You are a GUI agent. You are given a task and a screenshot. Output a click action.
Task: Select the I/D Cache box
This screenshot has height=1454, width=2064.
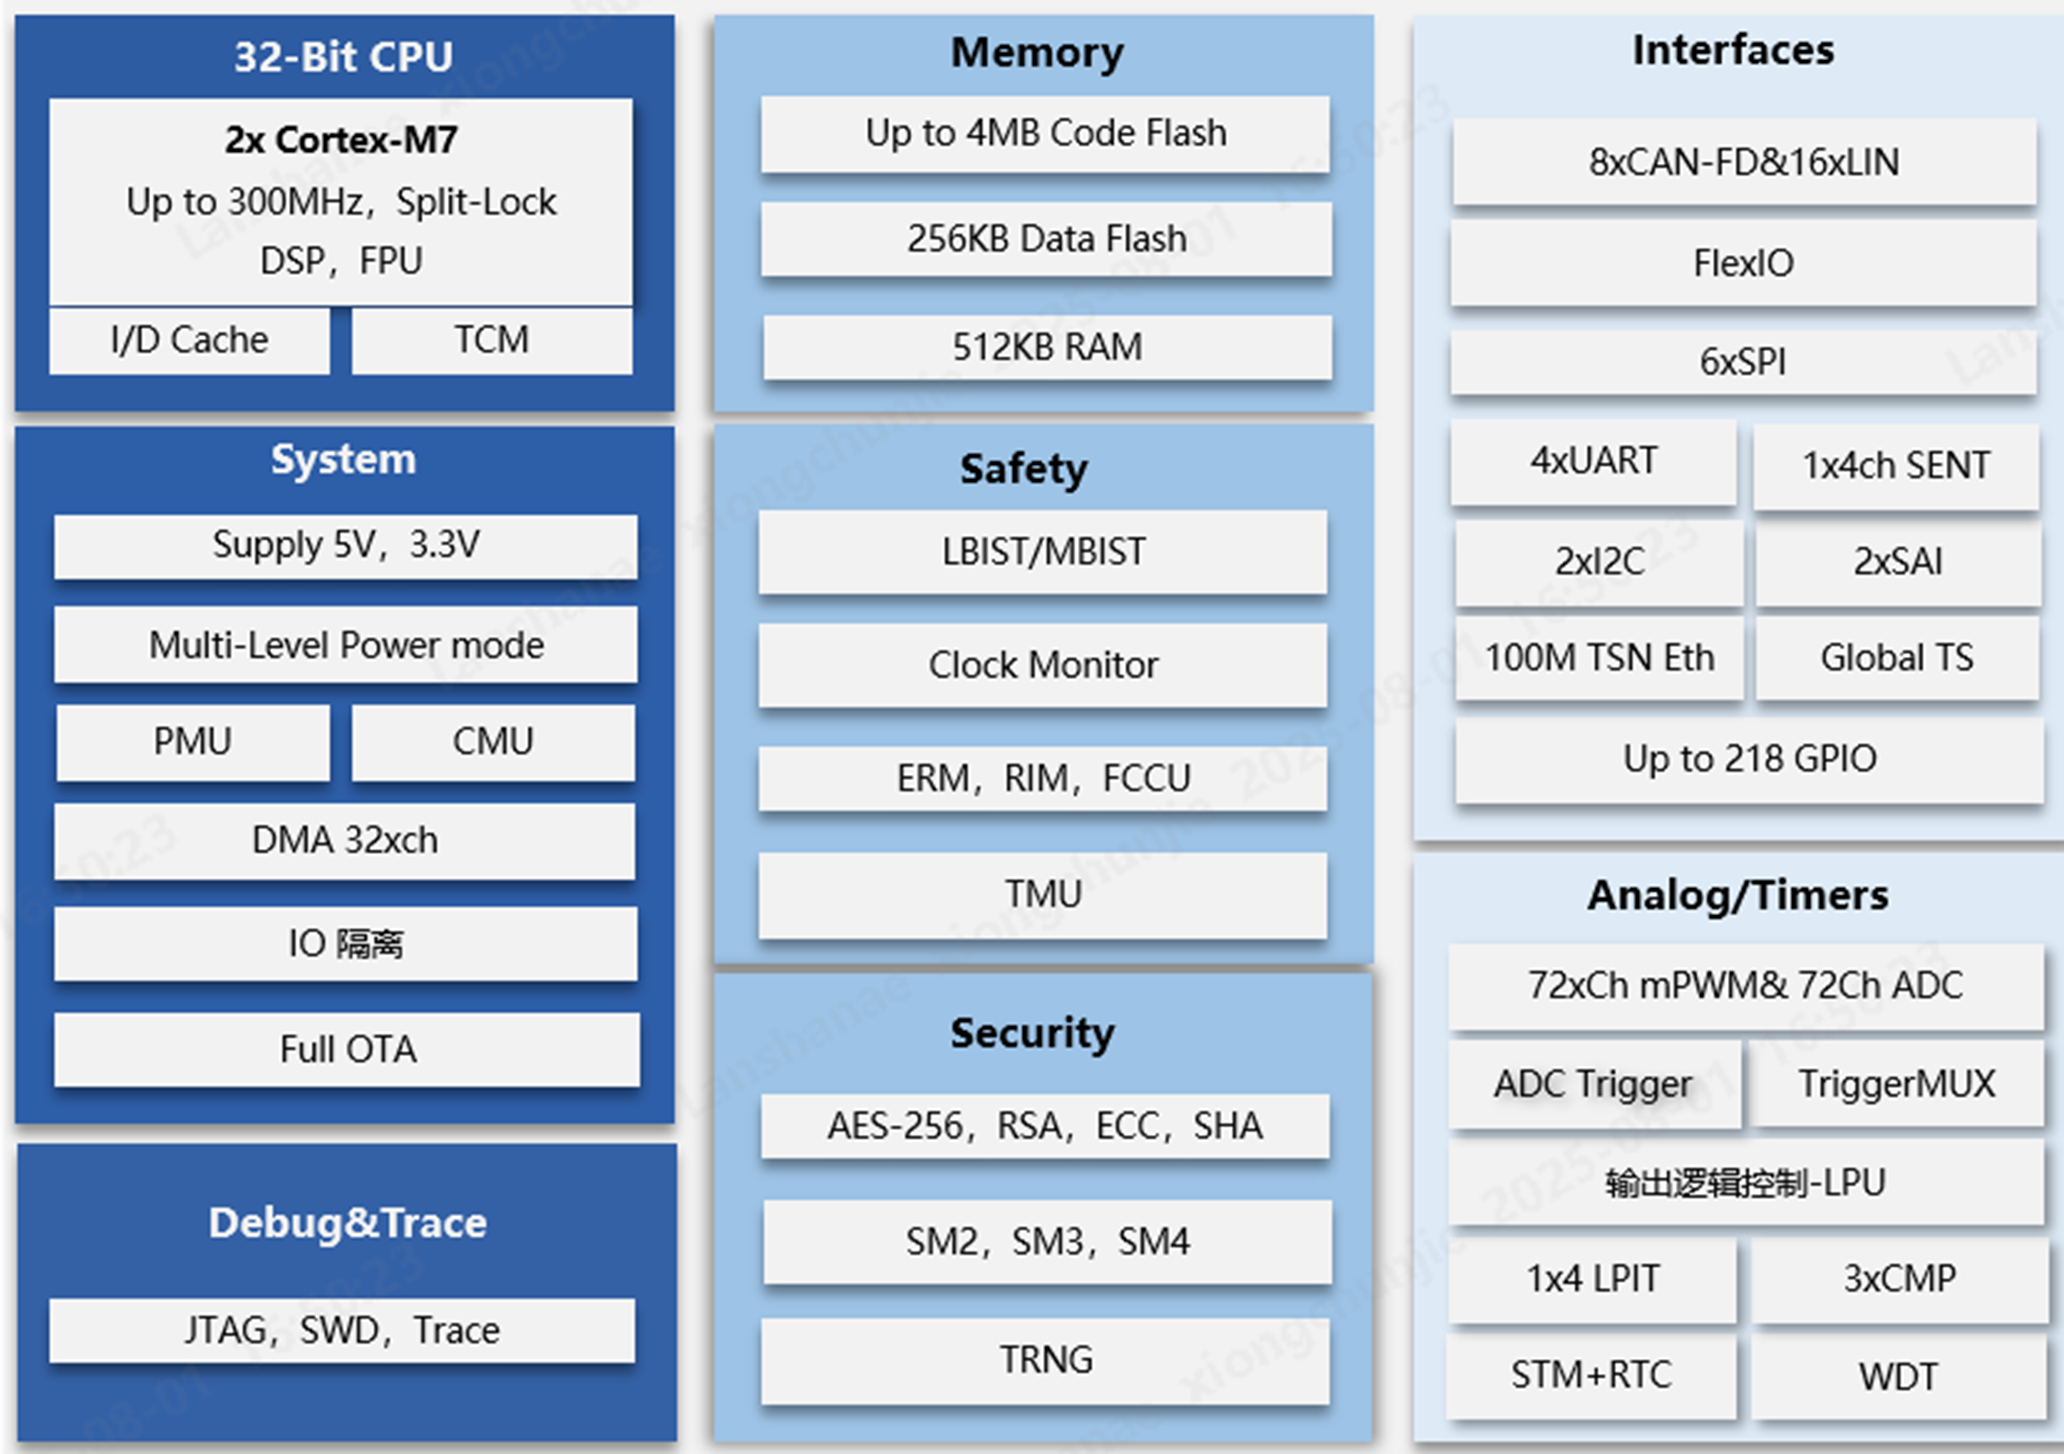(189, 340)
